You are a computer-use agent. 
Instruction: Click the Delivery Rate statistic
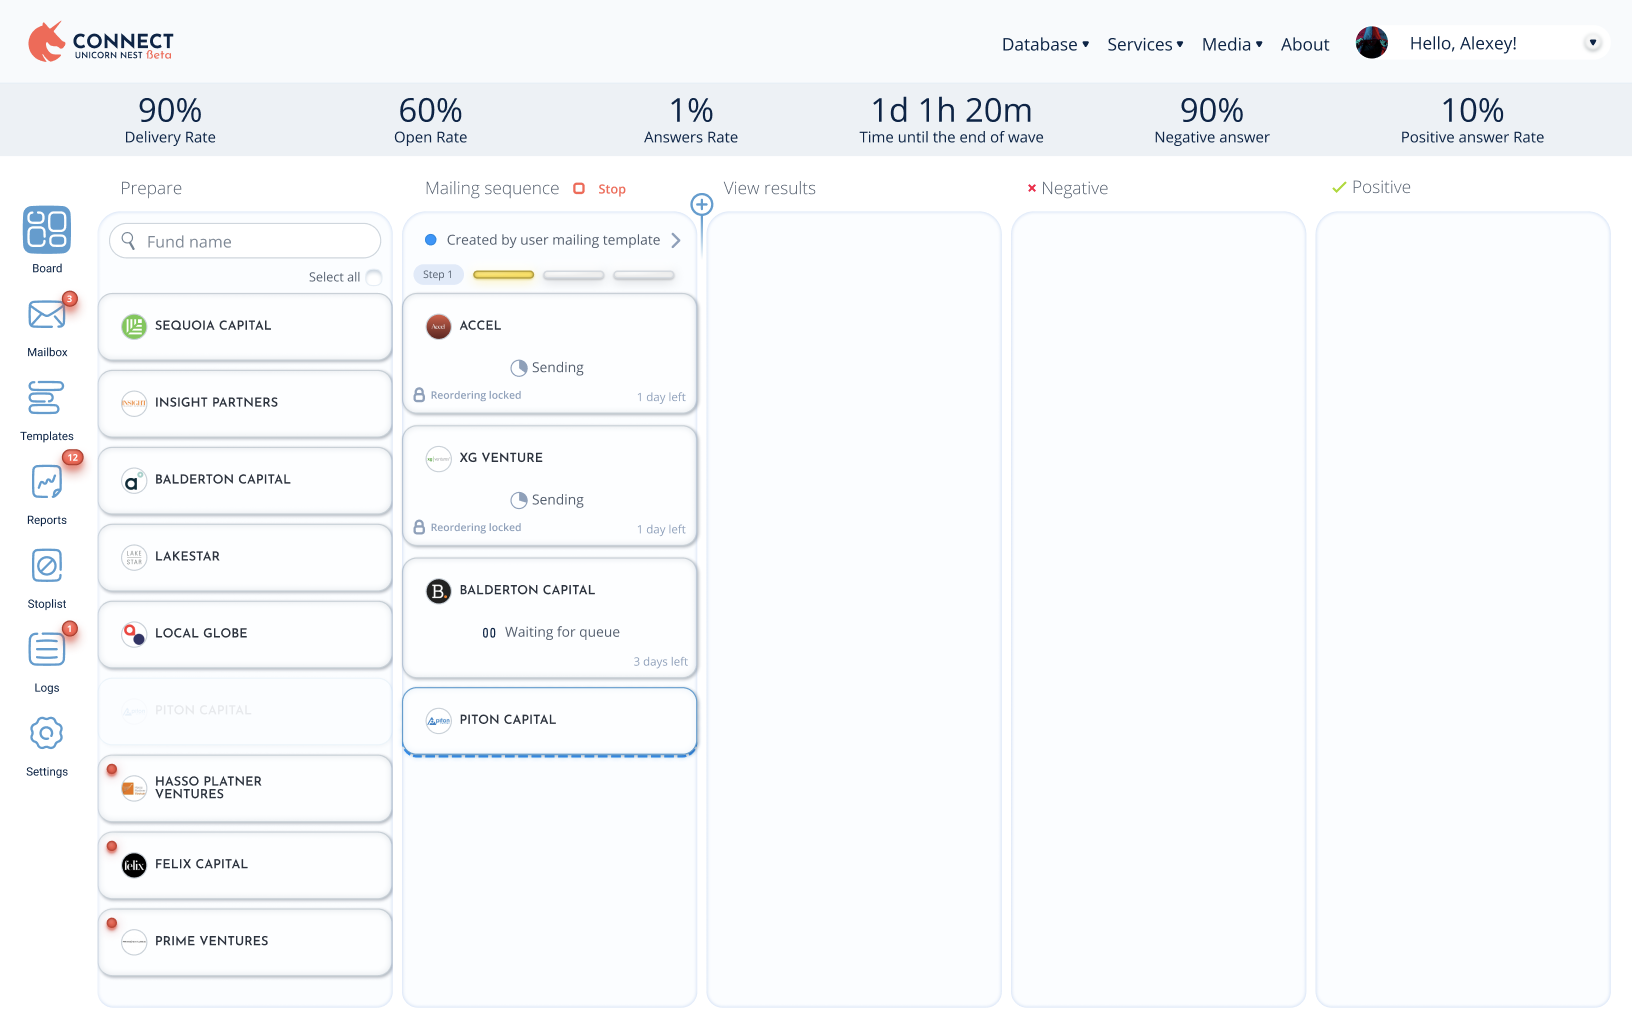170,119
